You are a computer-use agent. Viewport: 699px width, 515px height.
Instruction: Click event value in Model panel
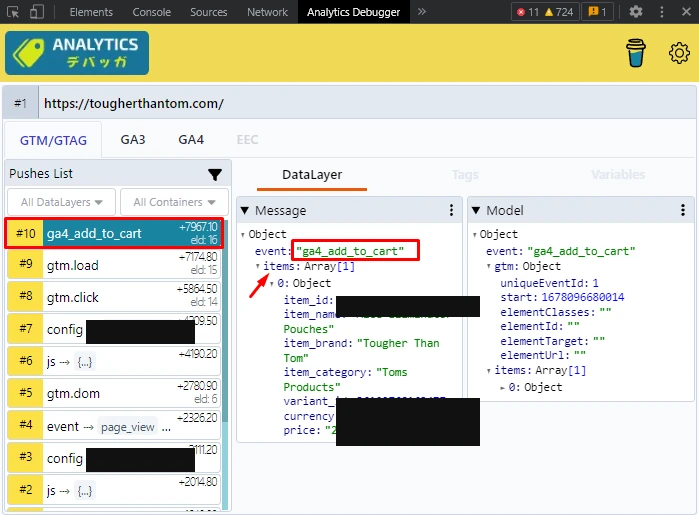point(581,251)
